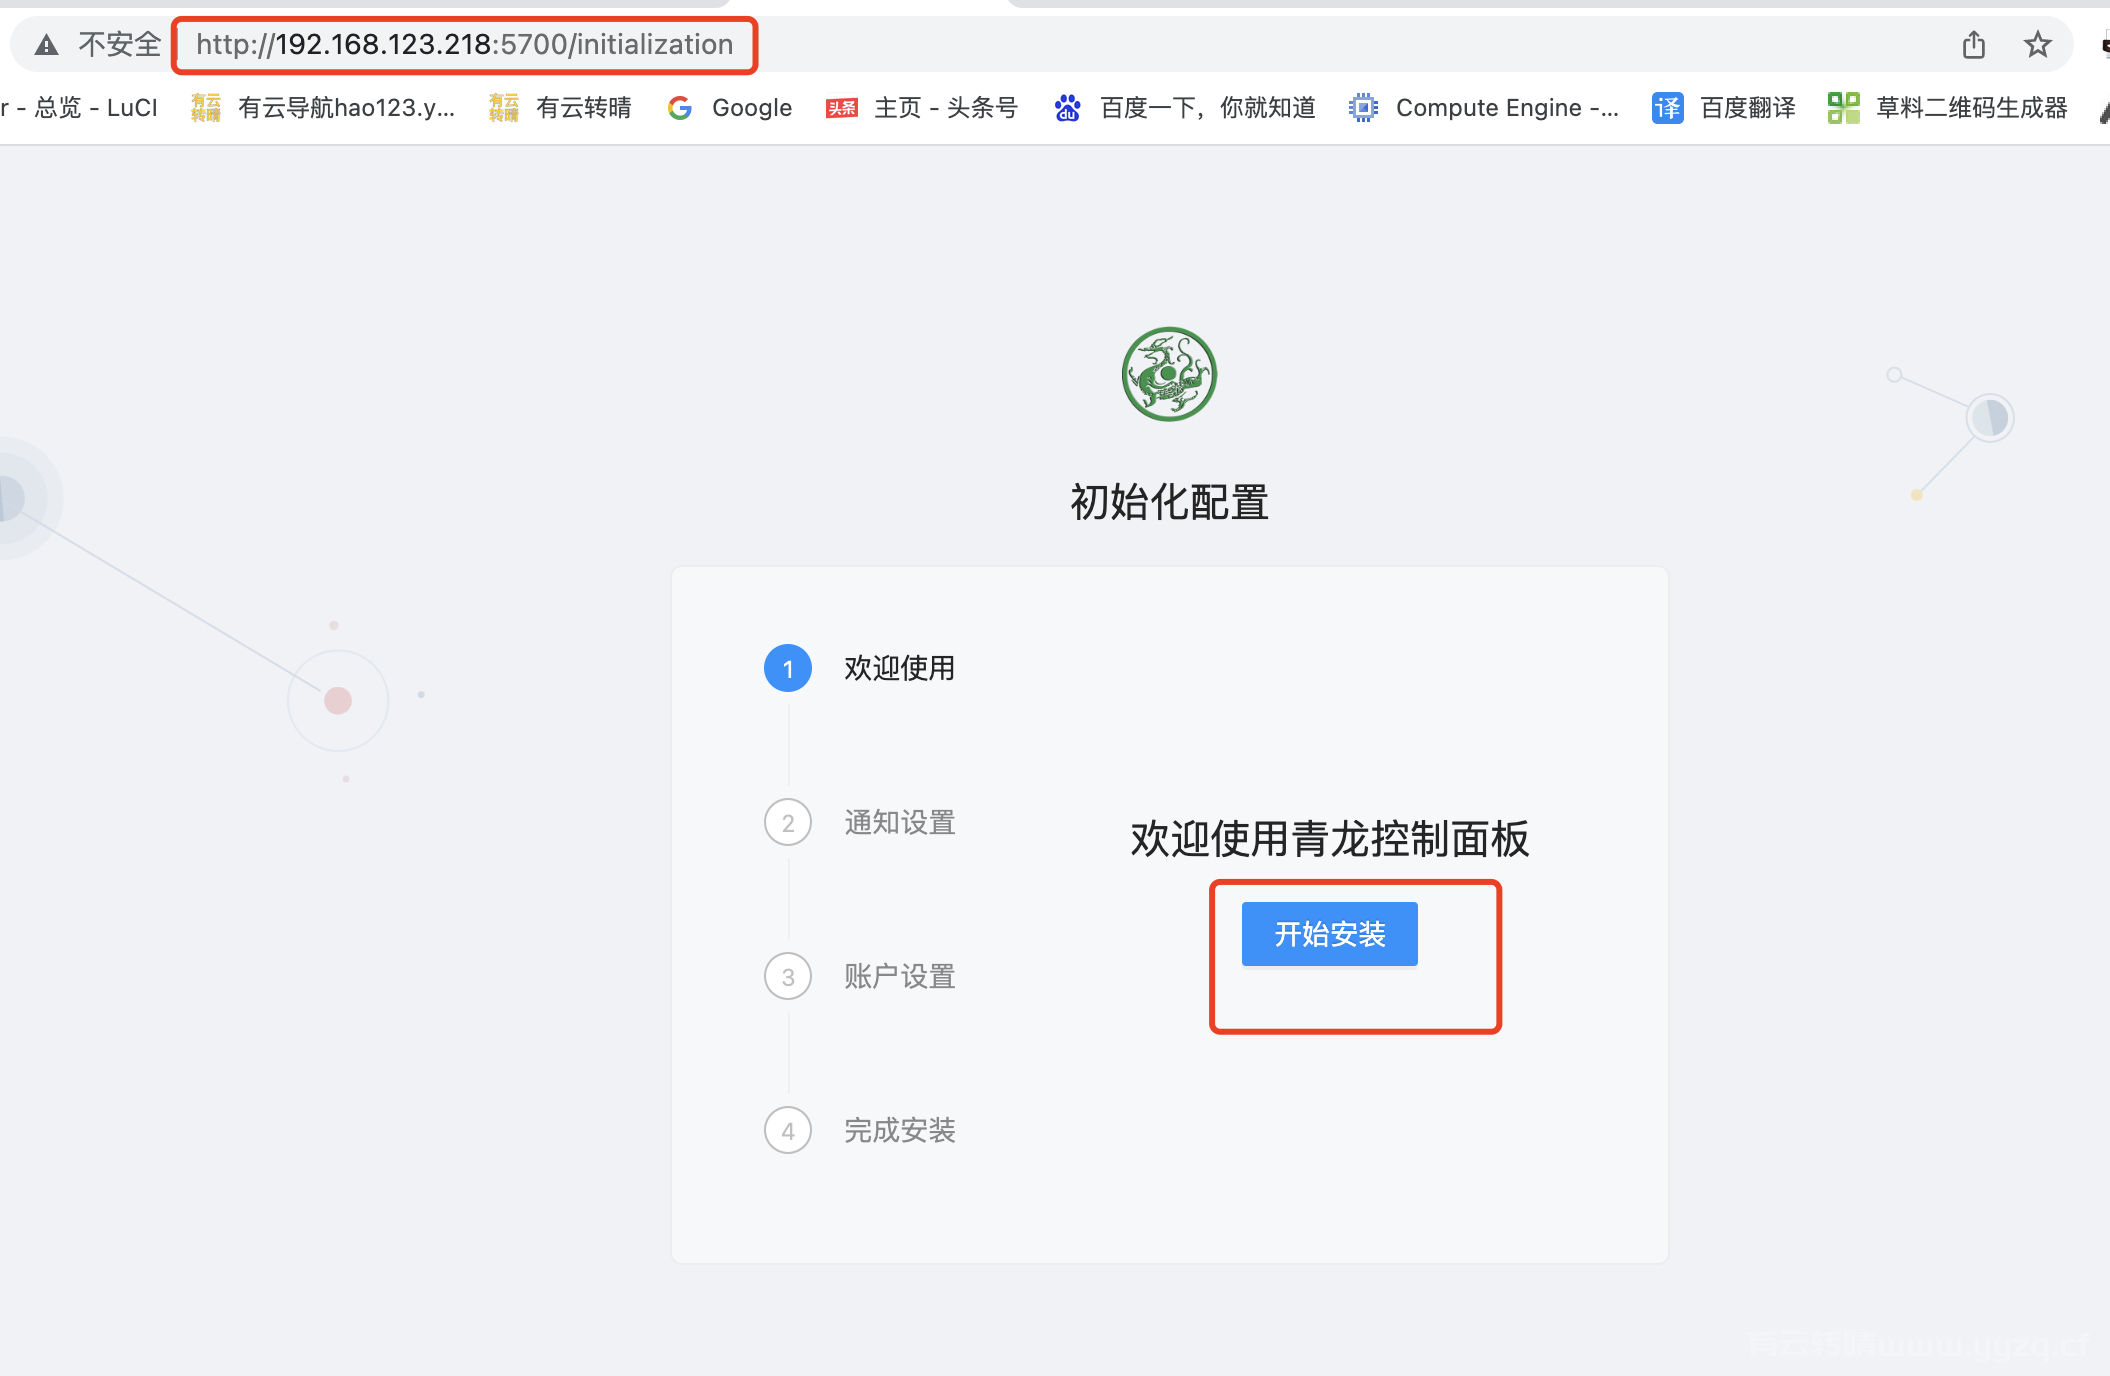Viewport: 2110px width, 1376px height.
Task: Open the Google bookmark
Action: 730,108
